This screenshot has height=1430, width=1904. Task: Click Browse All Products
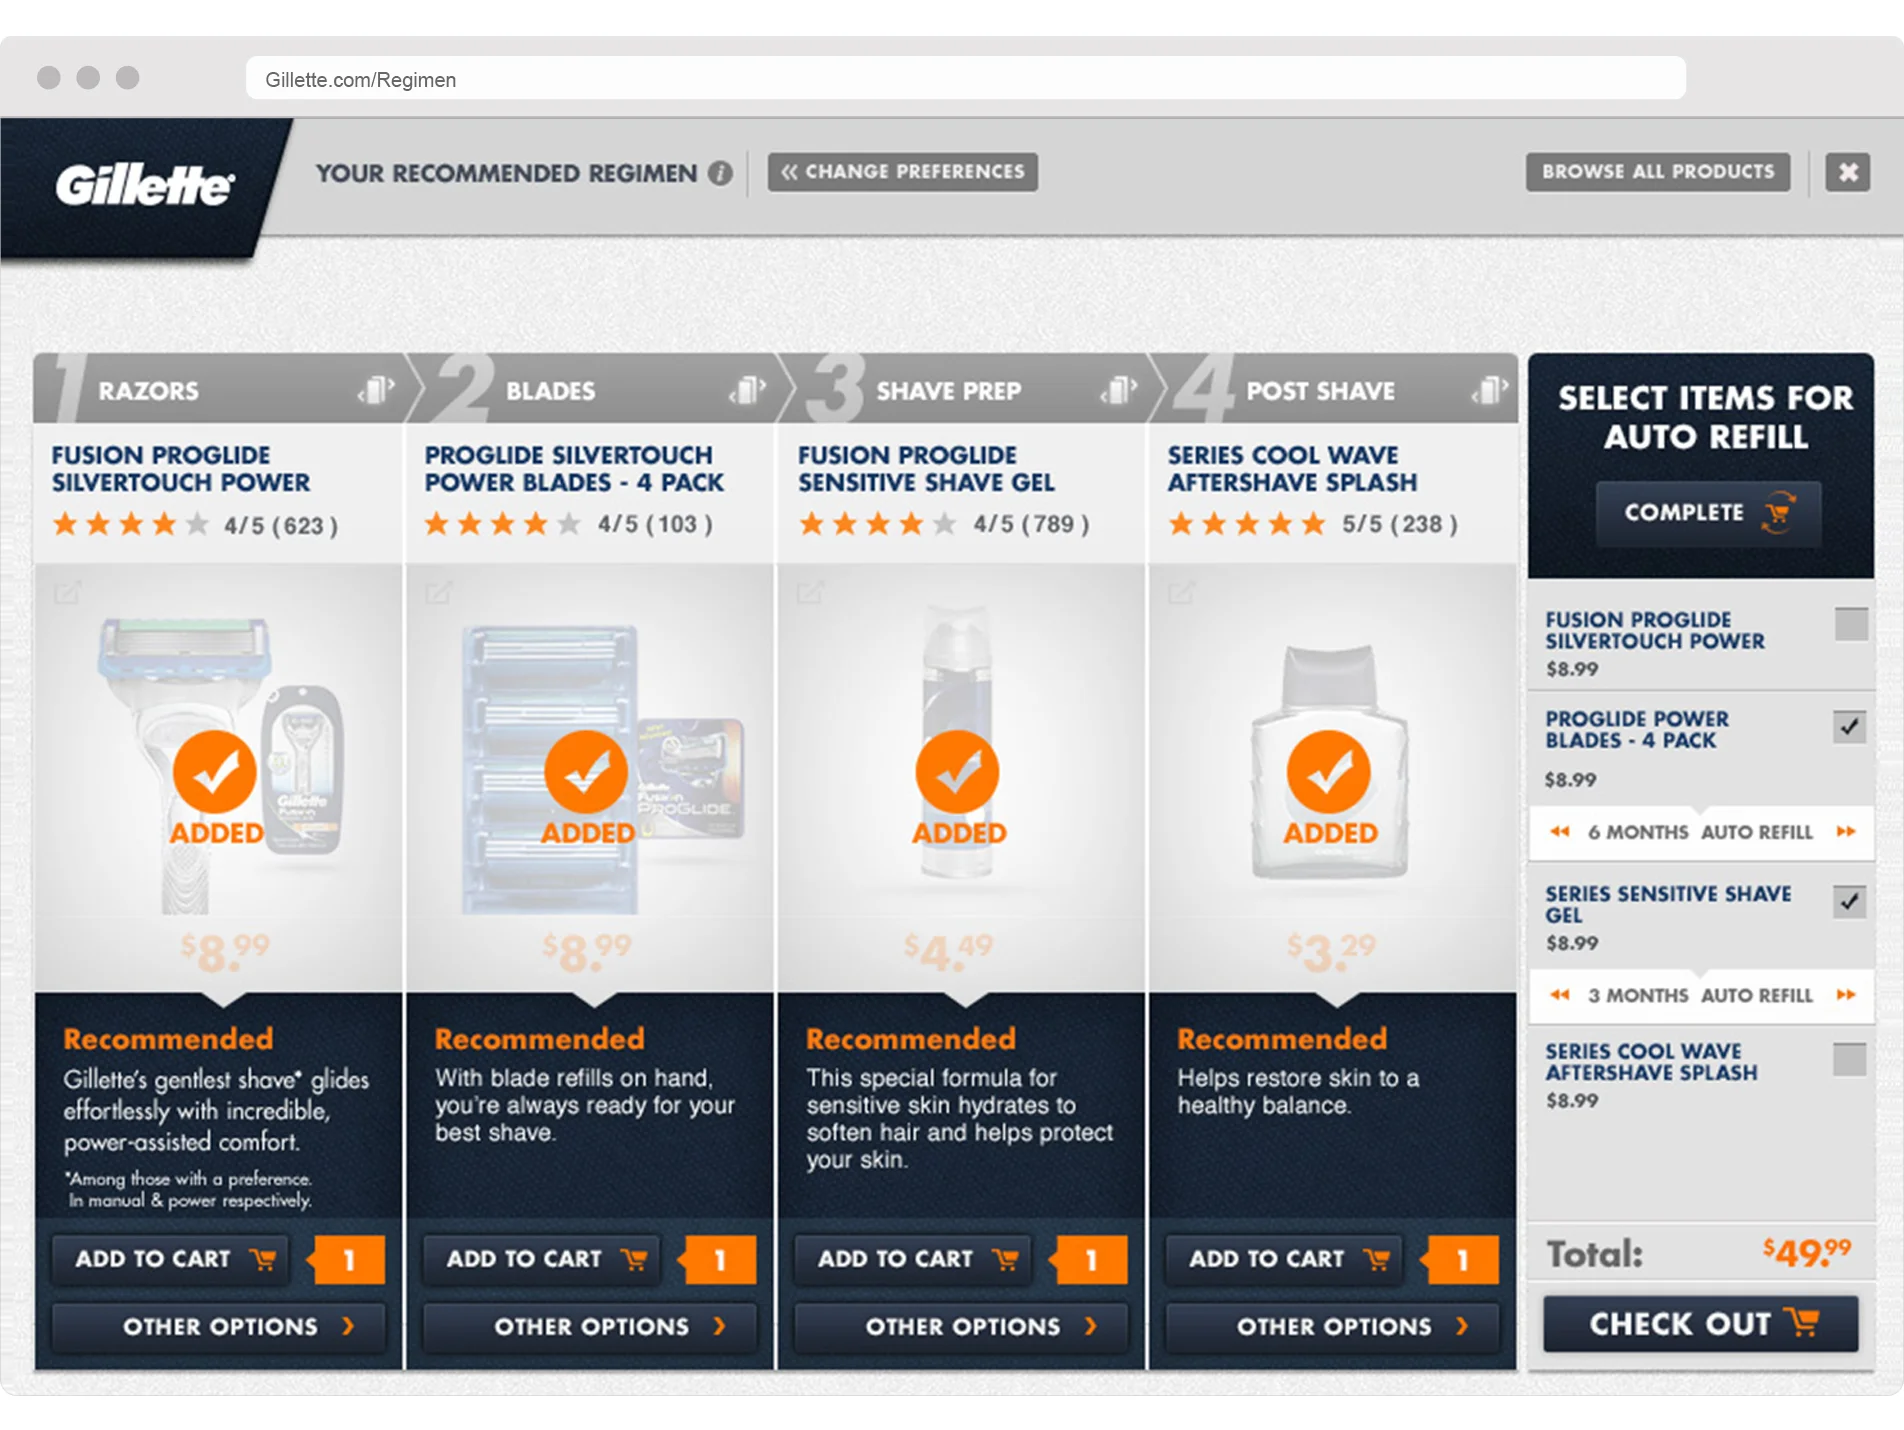(x=1658, y=172)
